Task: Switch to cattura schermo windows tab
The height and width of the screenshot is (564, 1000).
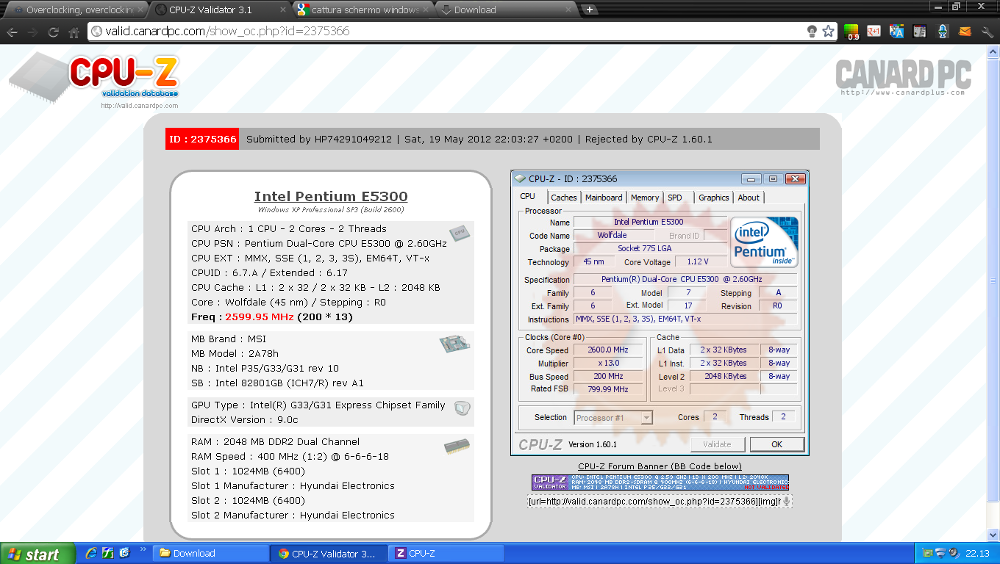Action: 364,10
